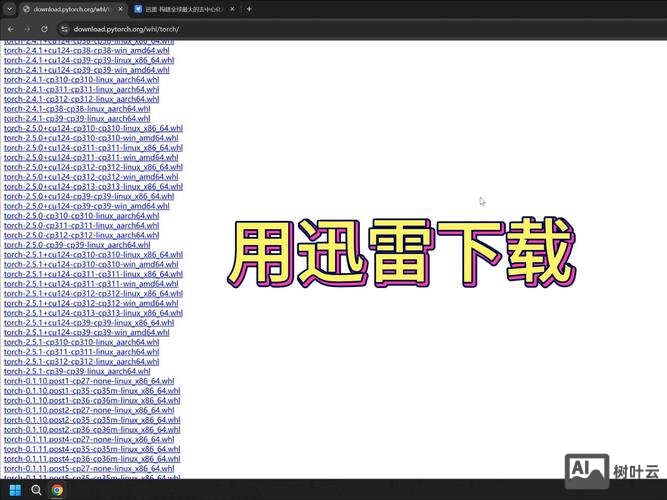
Task: Open torch-0.1.10.post2-cp27-none-linux_x86_64.whl
Action: (89, 410)
